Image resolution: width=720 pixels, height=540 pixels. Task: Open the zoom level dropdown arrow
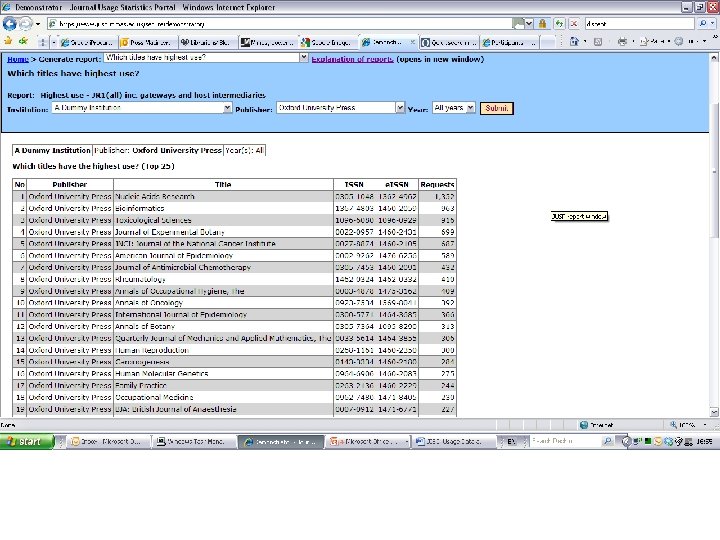pyautogui.click(x=705, y=425)
